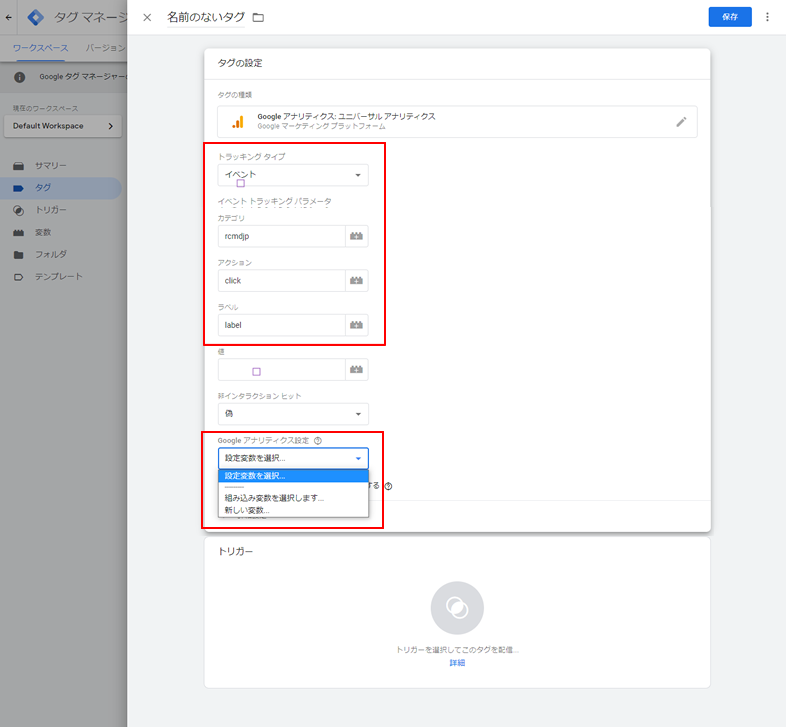Select the Universal Analytics tag type row
Viewport: 786px width, 727px height.
point(457,122)
